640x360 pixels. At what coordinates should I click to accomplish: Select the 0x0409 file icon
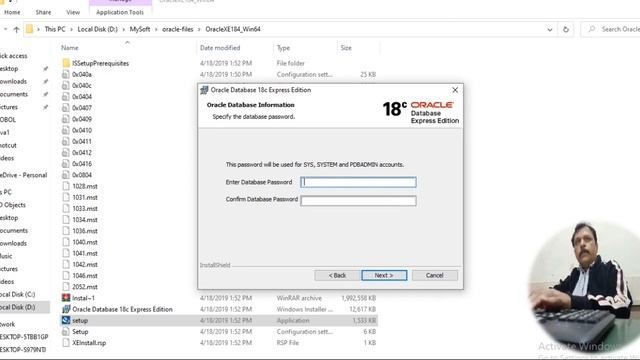point(66,119)
